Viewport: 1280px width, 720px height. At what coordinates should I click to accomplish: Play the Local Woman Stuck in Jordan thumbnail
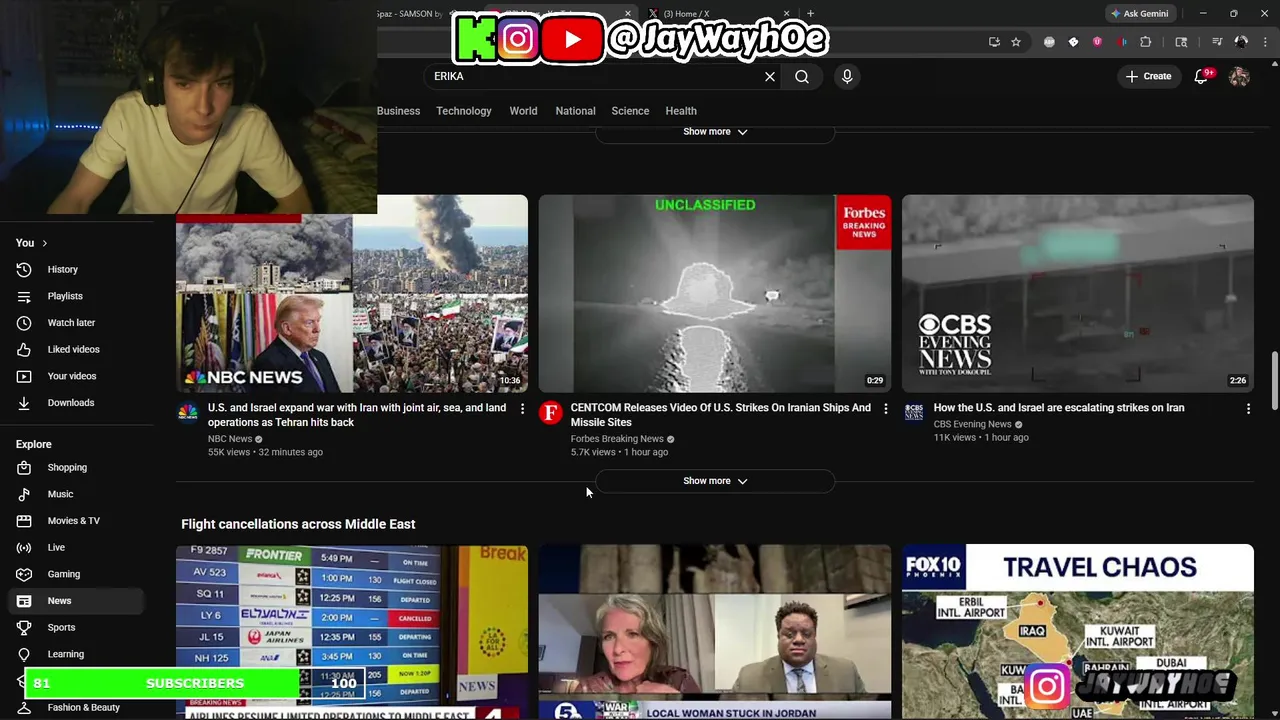pos(715,632)
